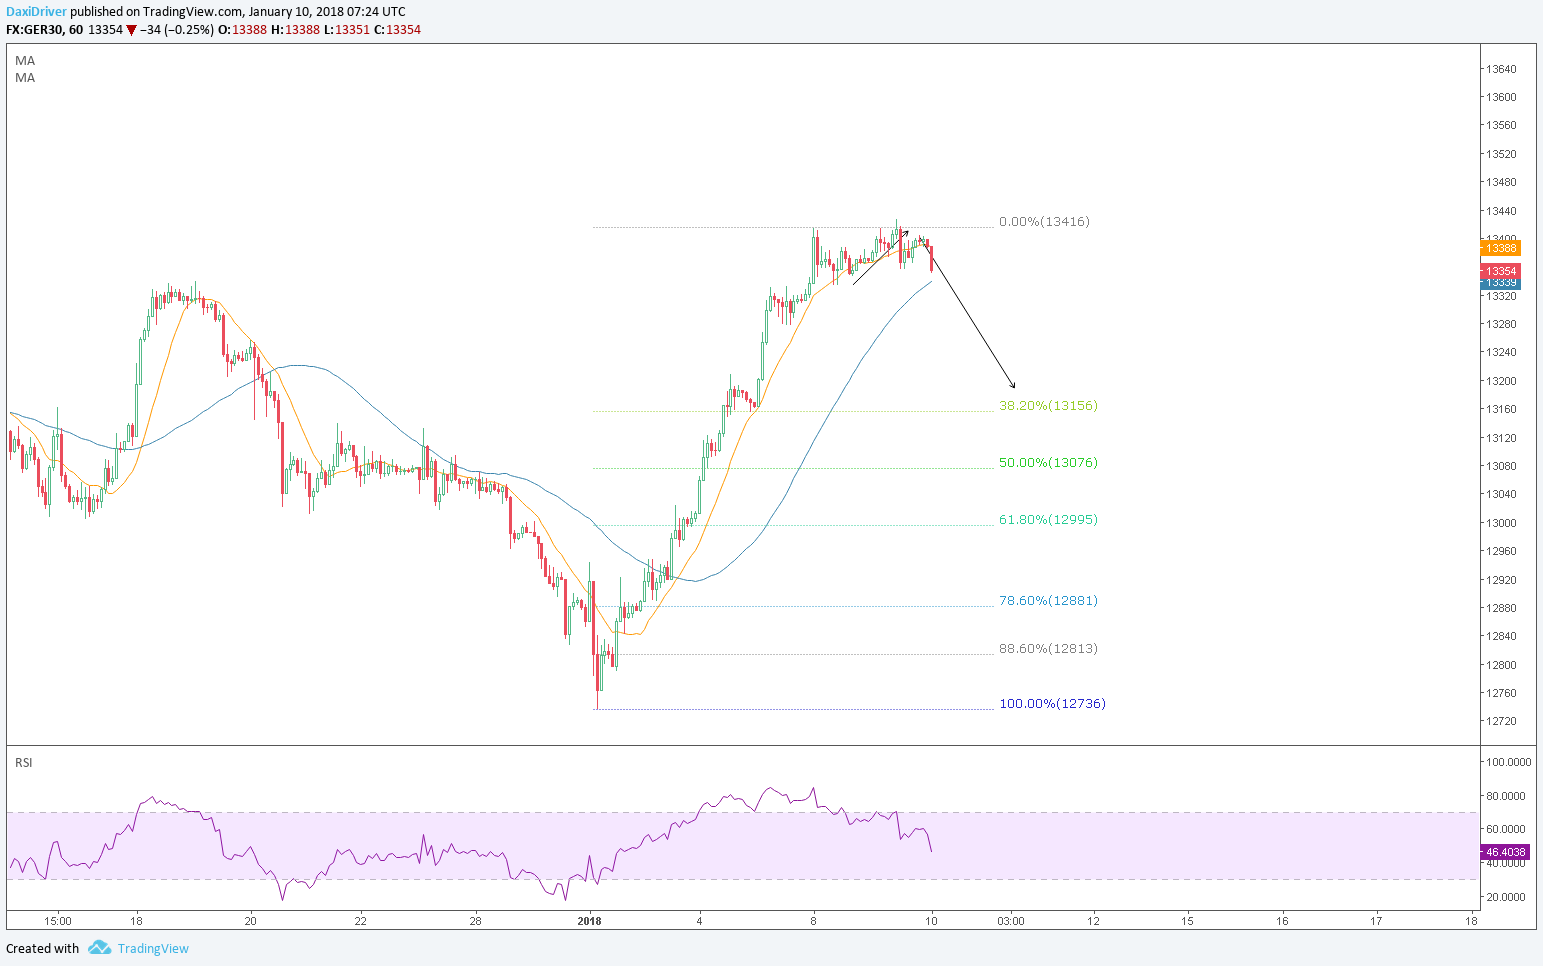
Task: Click the 38.20%(13156) Fibonacci level label
Action: pos(1048,406)
